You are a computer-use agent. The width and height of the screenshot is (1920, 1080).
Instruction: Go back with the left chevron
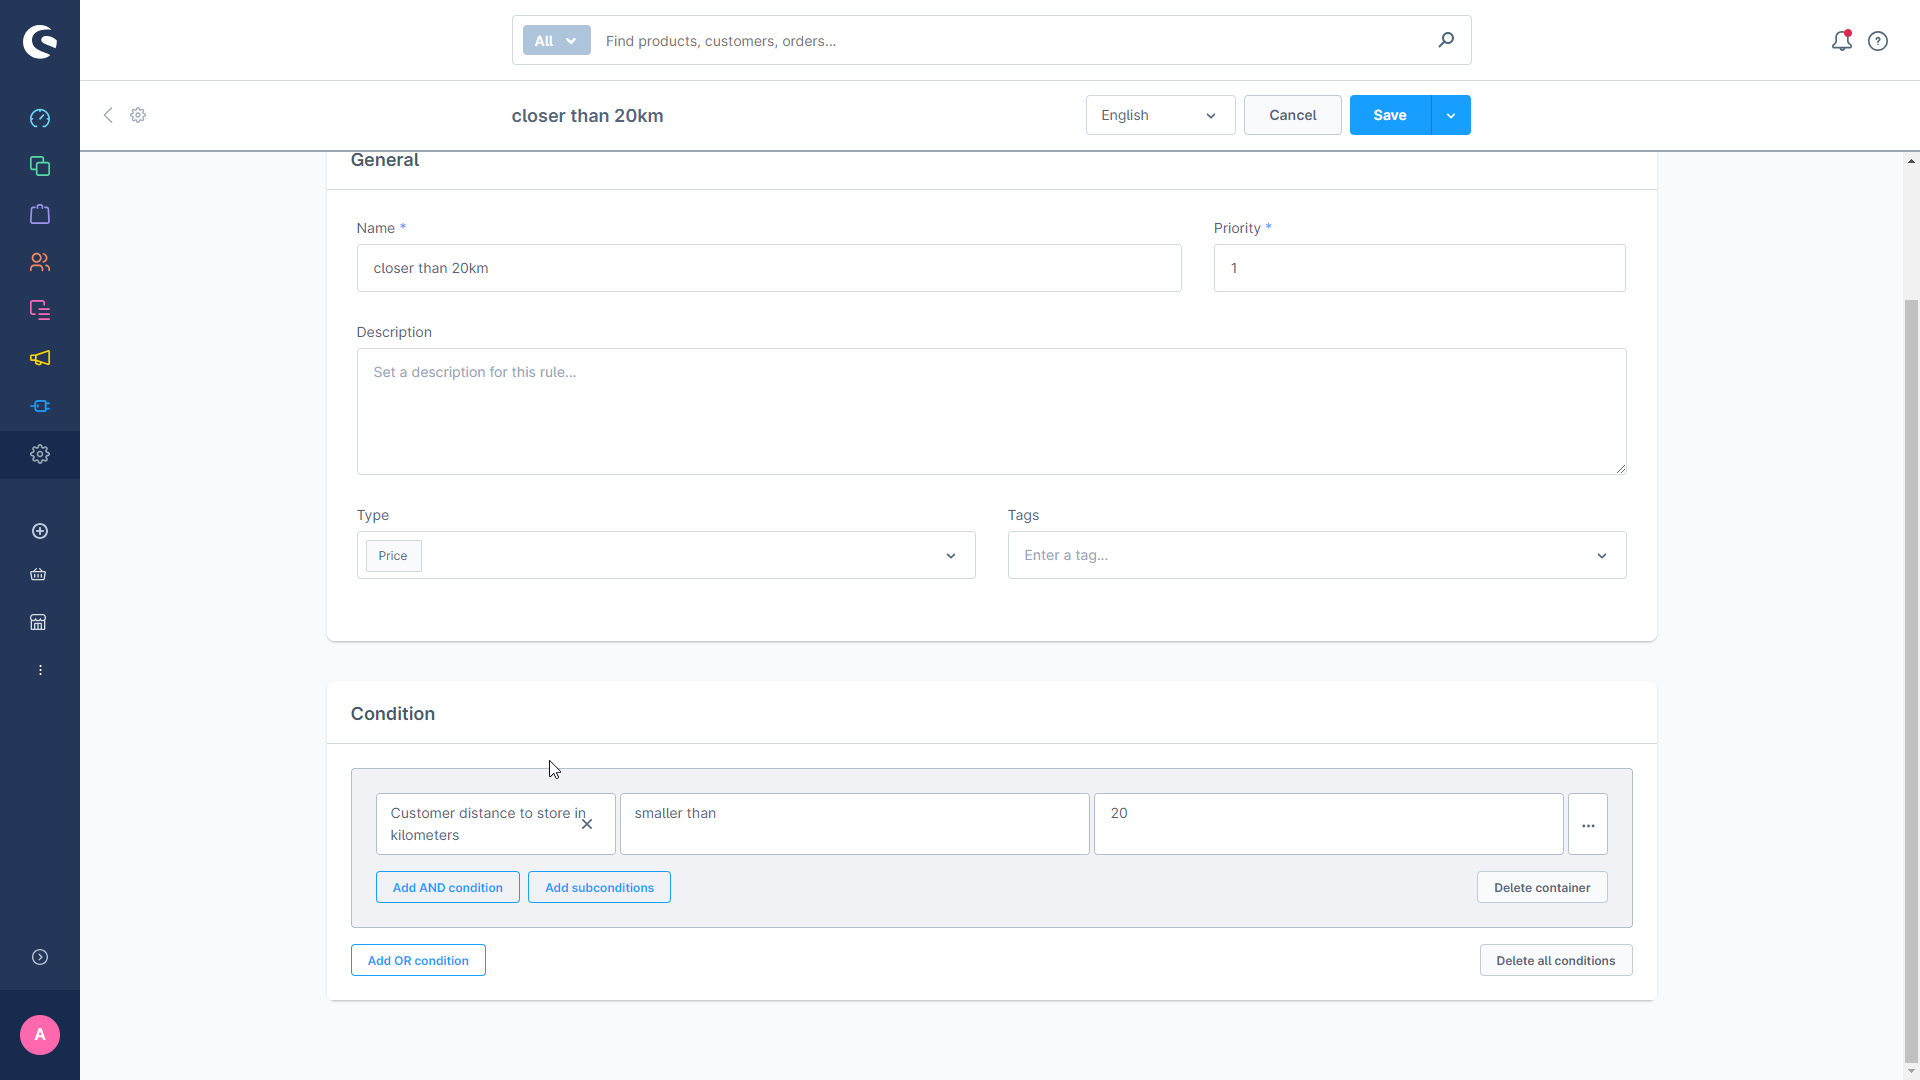coord(108,115)
